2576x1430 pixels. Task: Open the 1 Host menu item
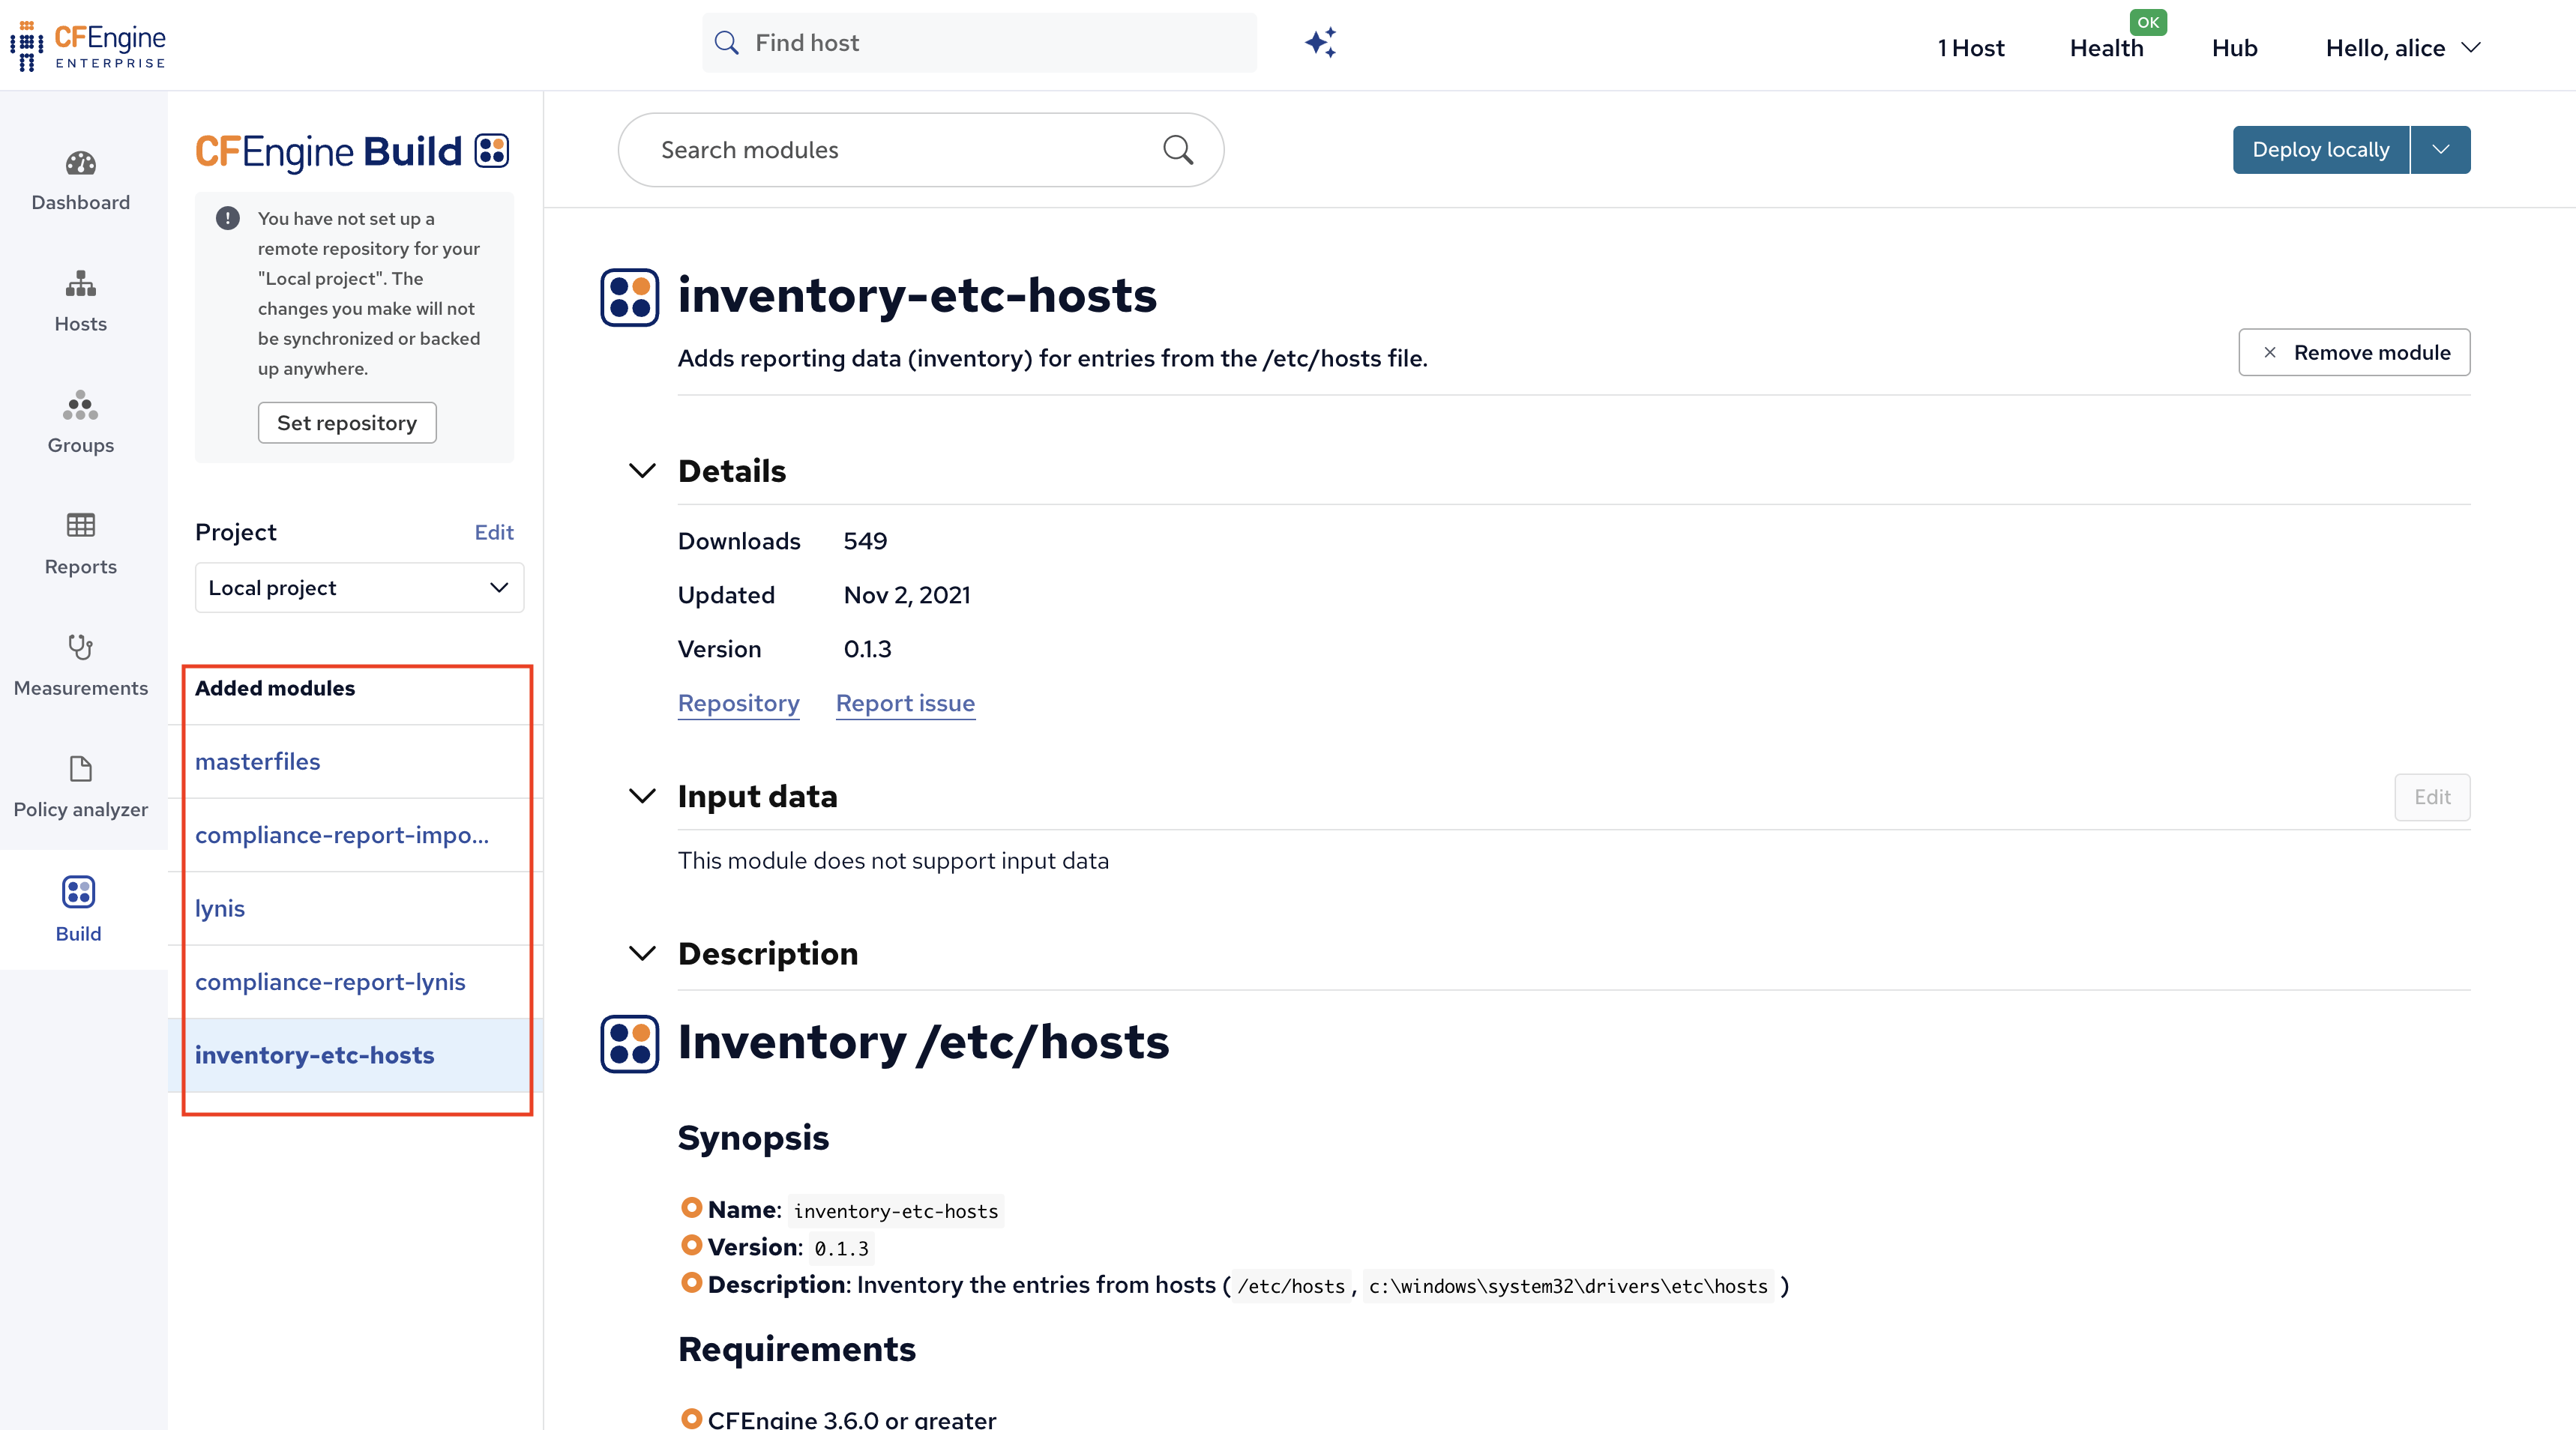click(1970, 48)
